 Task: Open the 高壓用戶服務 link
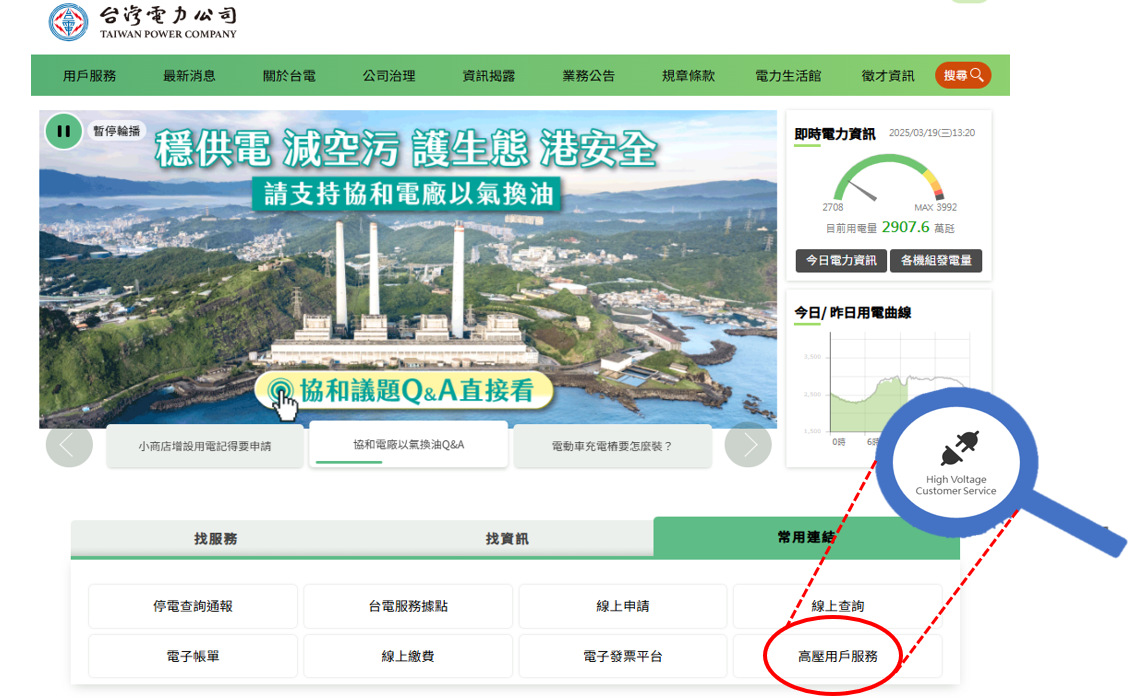point(838,657)
